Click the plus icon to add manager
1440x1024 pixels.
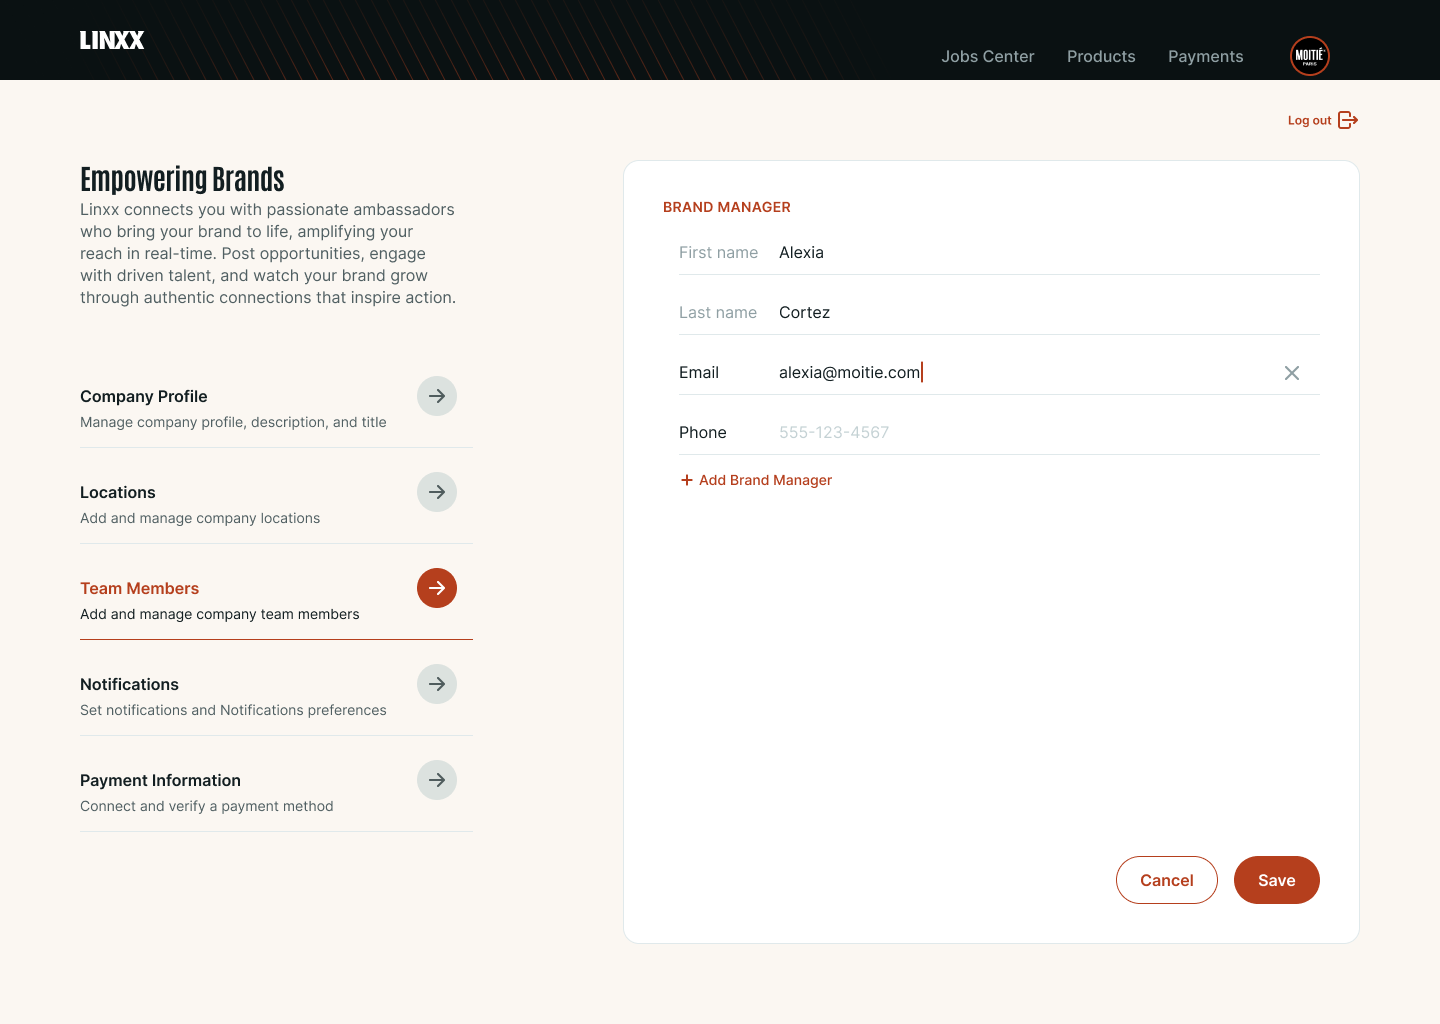coord(687,480)
